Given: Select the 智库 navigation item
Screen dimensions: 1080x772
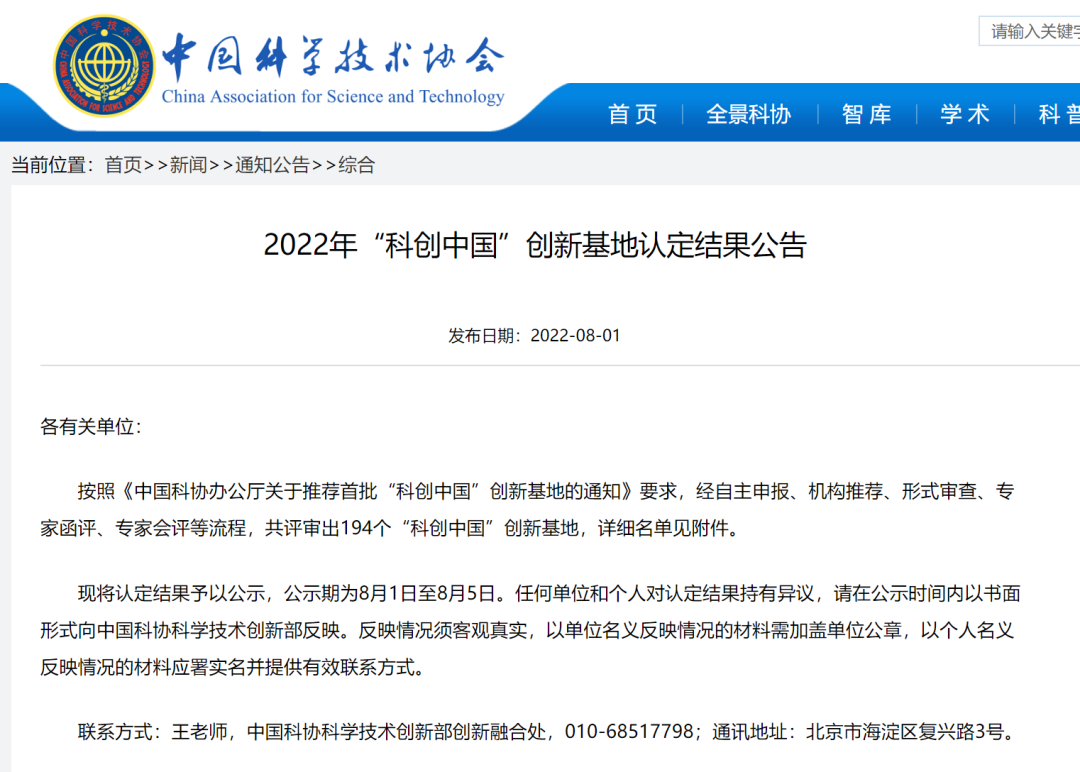Looking at the screenshot, I should coord(866,114).
